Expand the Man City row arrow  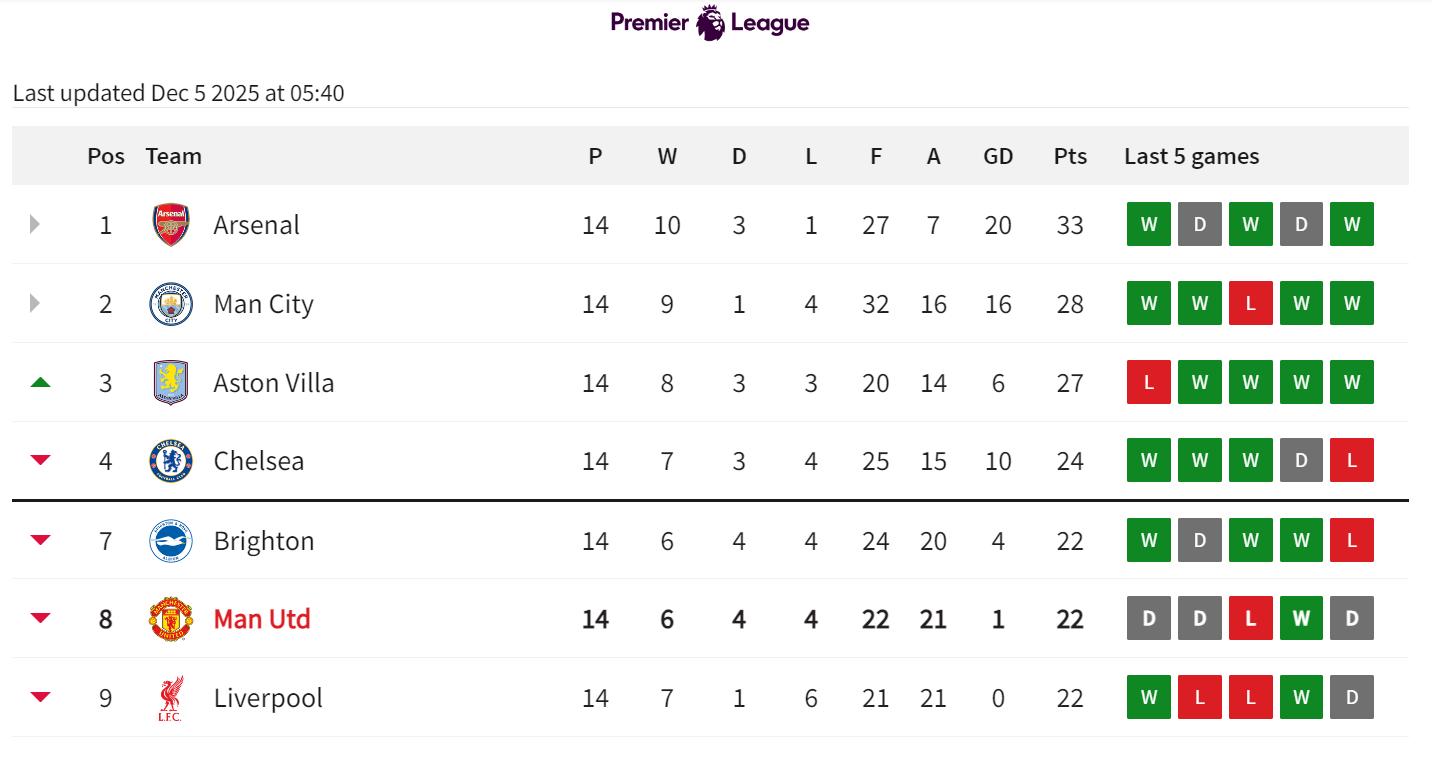(x=35, y=303)
